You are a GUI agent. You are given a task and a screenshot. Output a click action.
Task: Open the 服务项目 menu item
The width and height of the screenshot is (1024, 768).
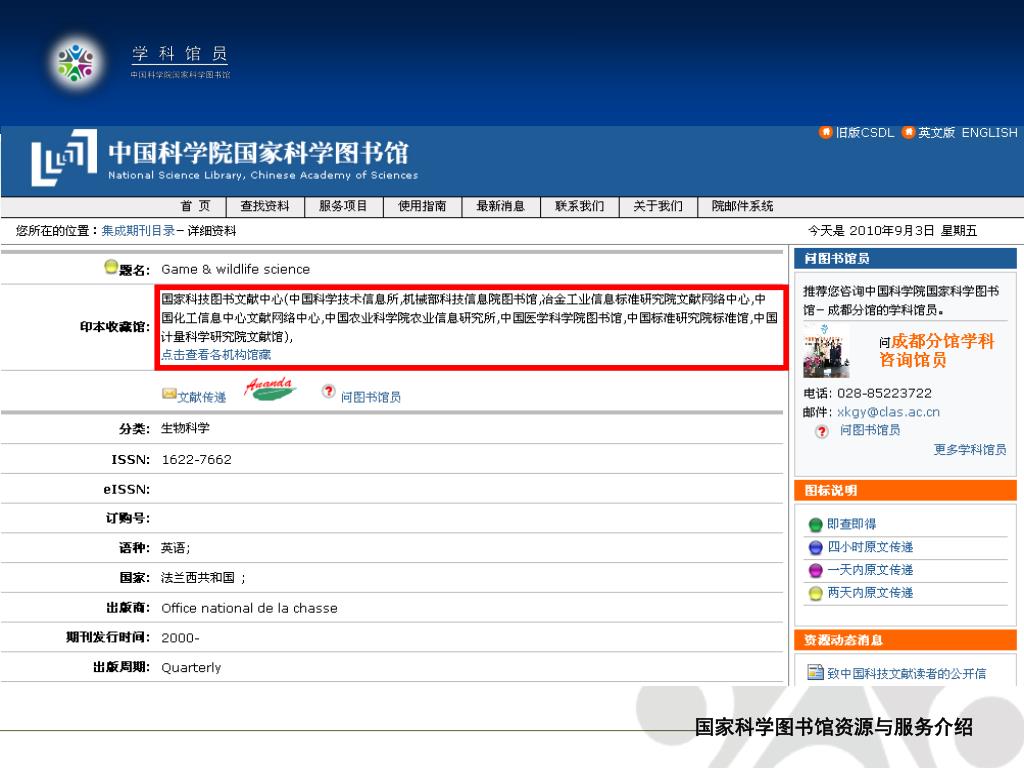point(343,206)
